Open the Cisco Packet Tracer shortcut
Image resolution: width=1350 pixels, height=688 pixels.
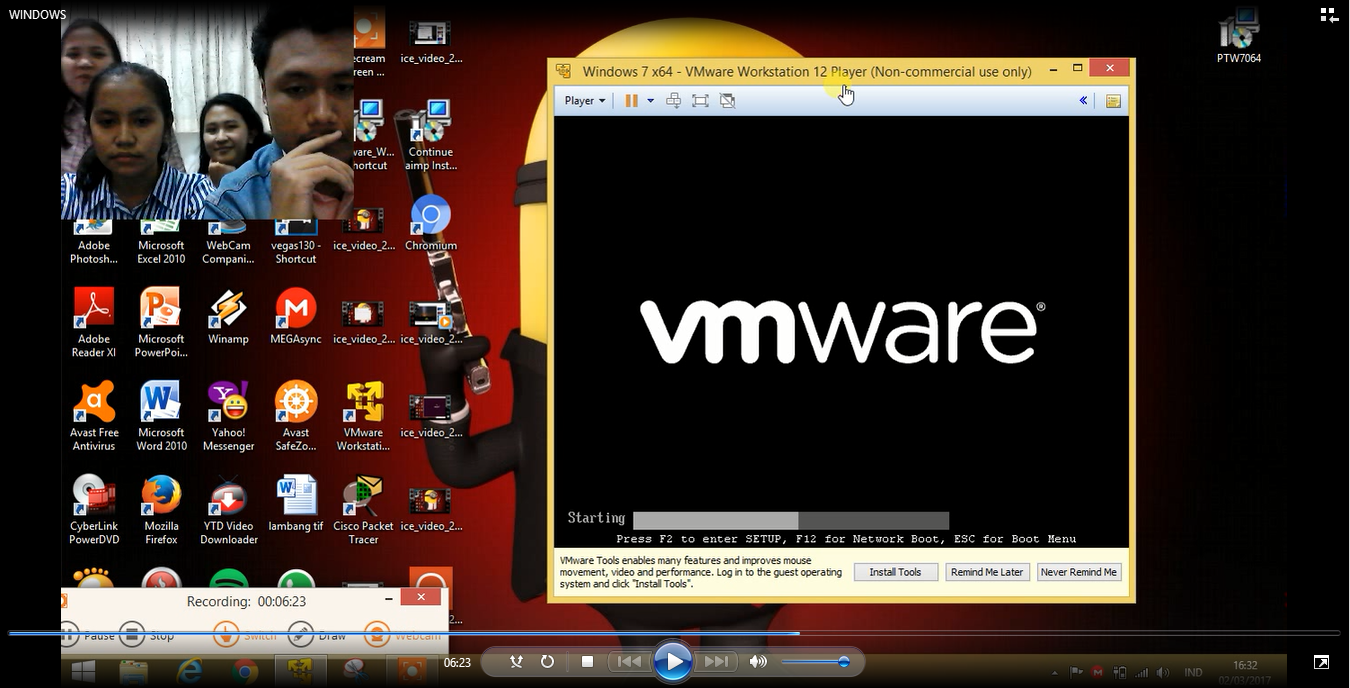(363, 510)
